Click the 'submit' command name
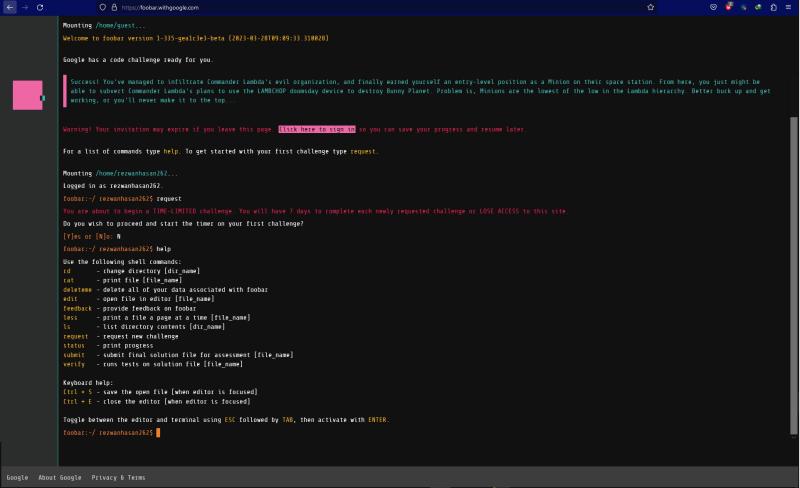The height and width of the screenshot is (488, 800). click(74, 355)
